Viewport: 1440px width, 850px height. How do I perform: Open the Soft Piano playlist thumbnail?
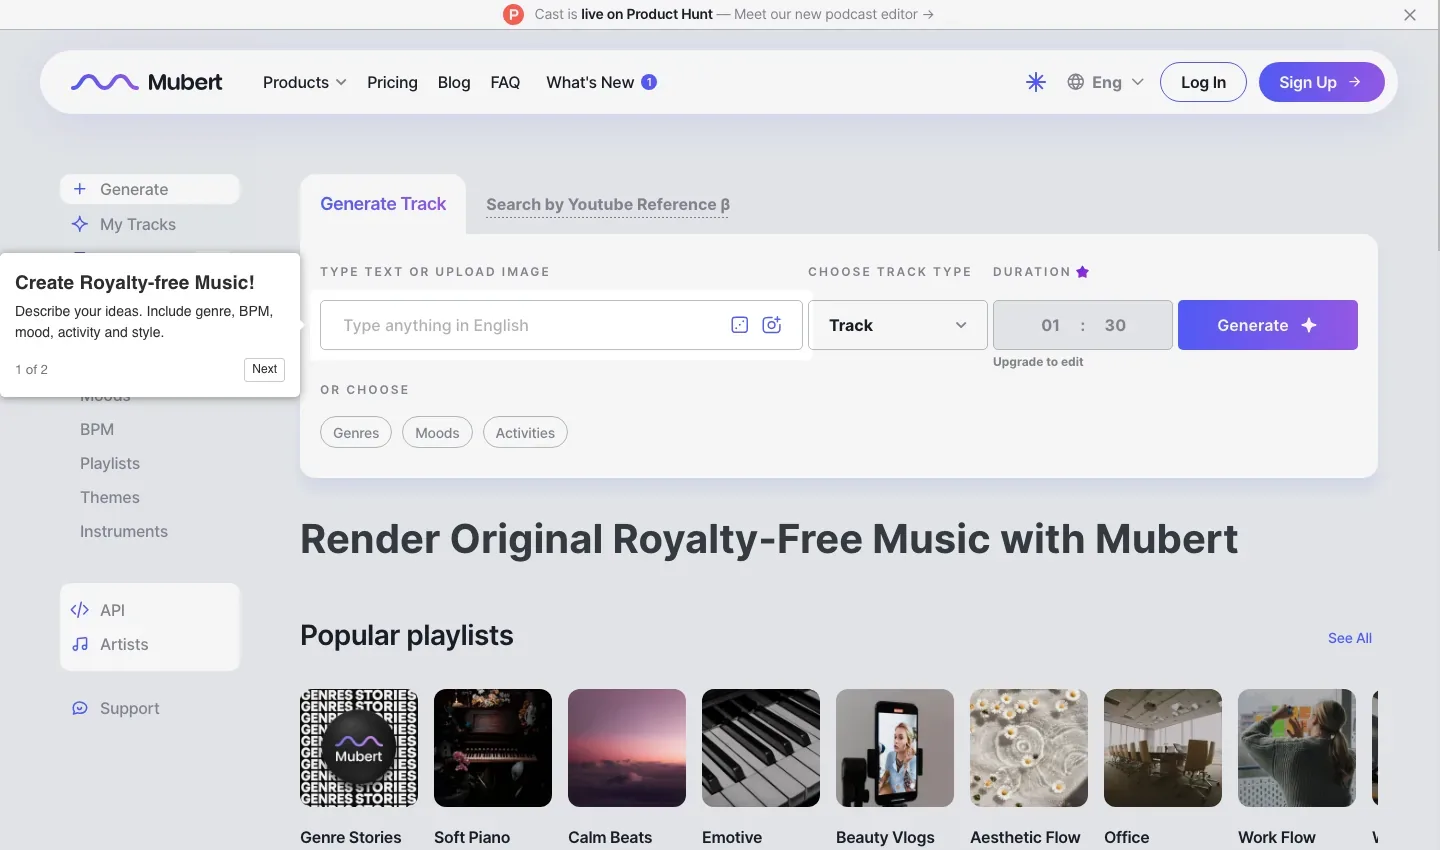coord(493,748)
